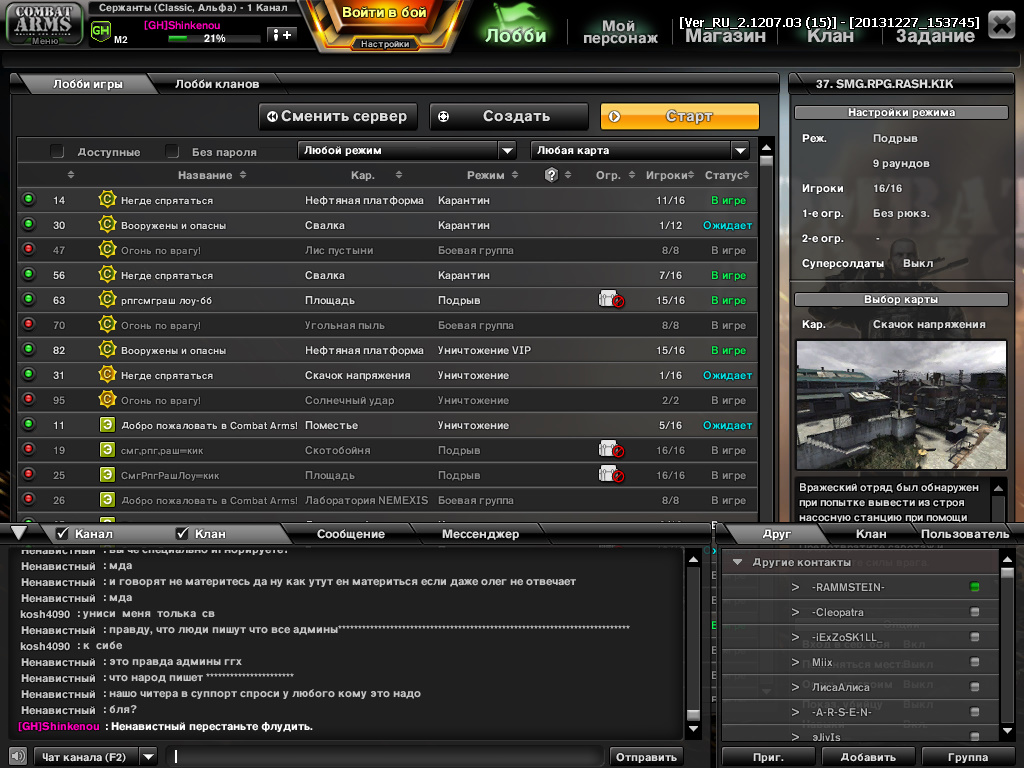The image size is (1024, 768).
Task: Click the Группа button
Action: (x=968, y=757)
